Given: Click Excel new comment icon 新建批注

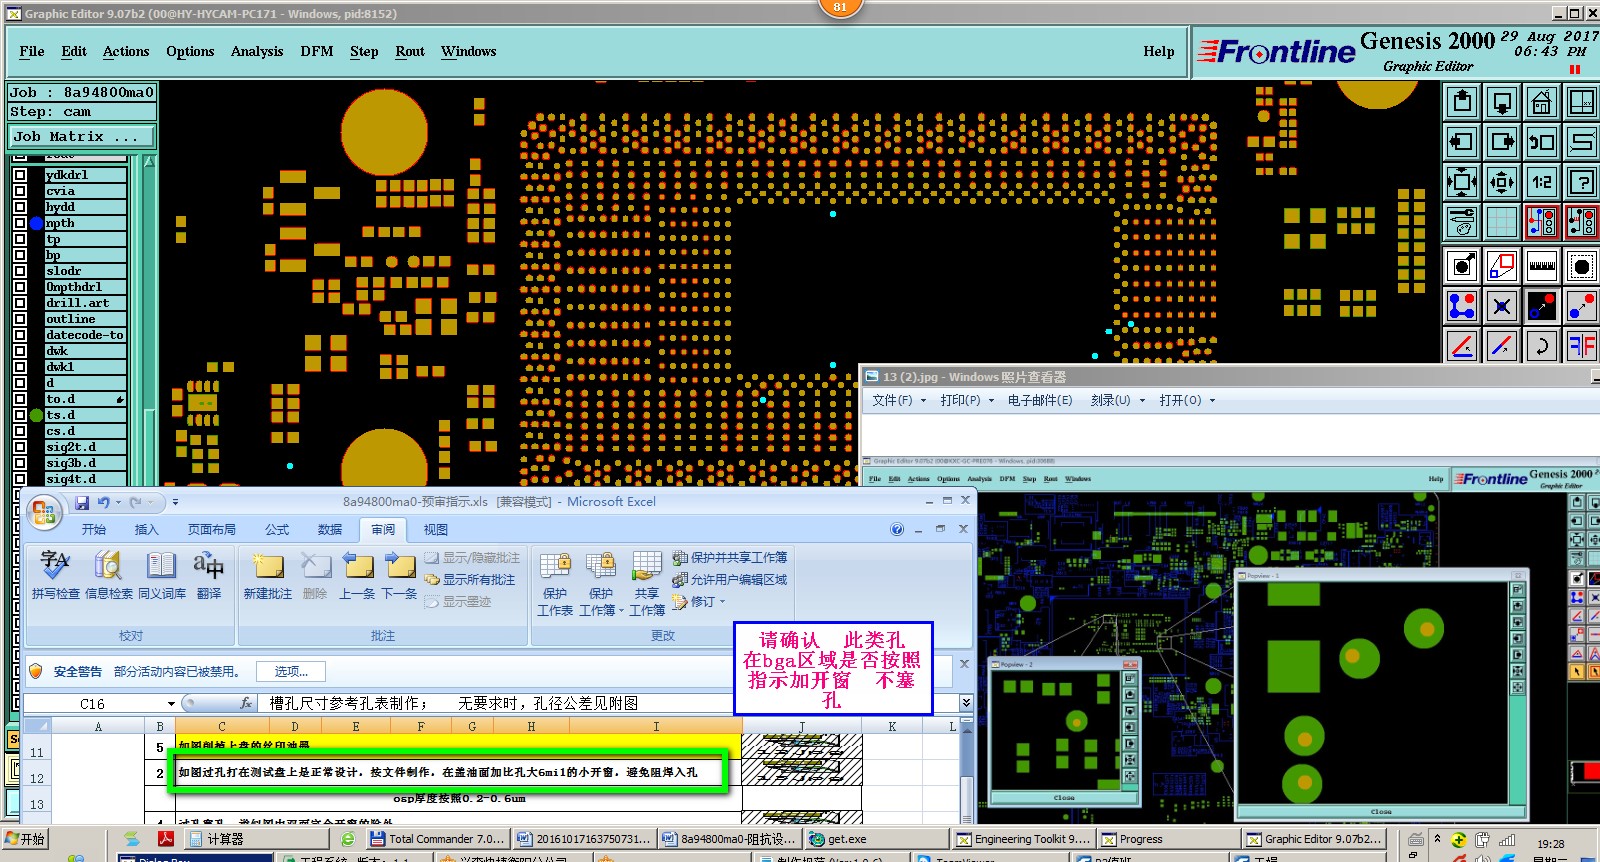Looking at the screenshot, I should (x=267, y=575).
